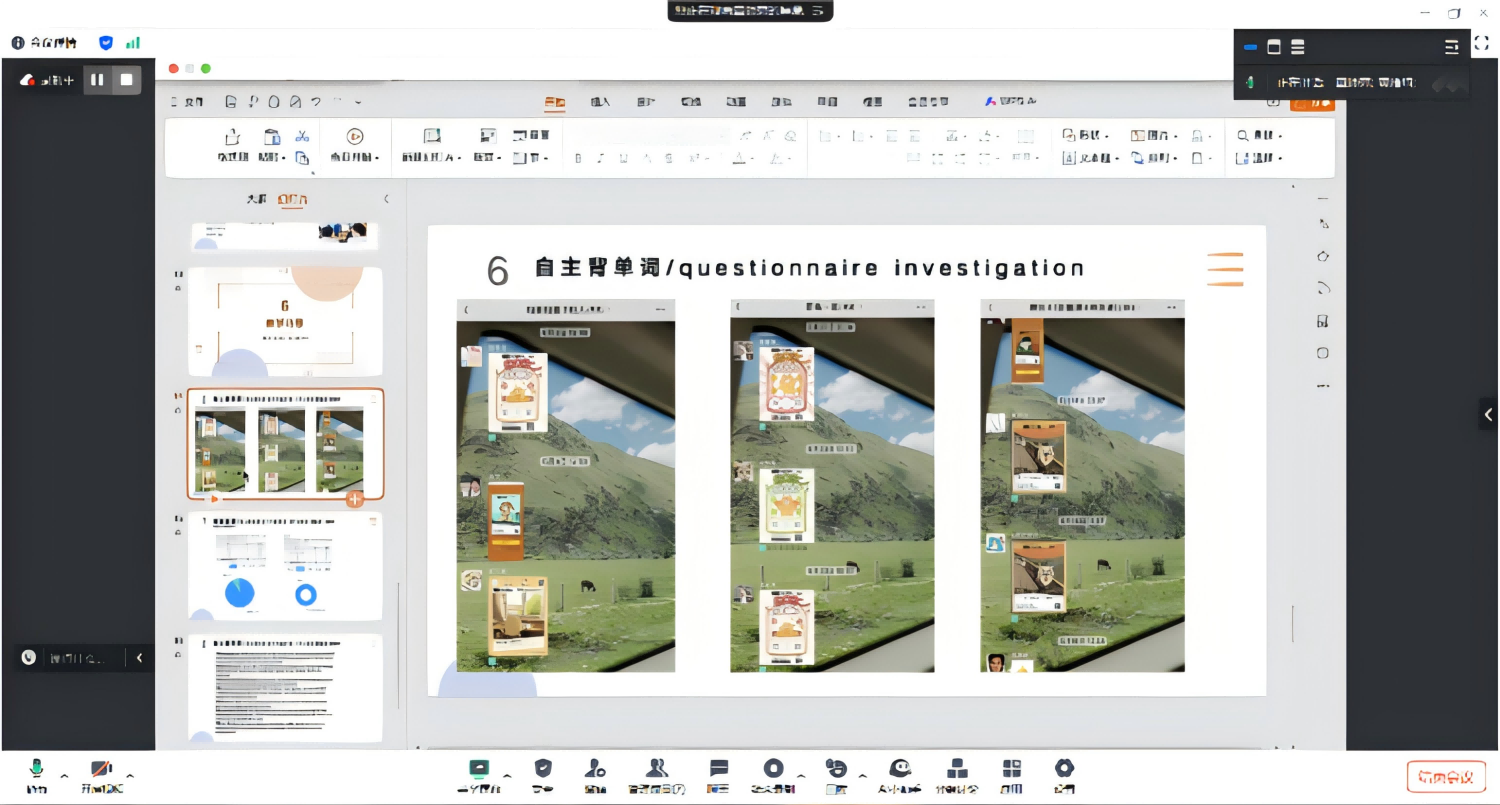Open the breakout rooms icon
Image resolution: width=1500 pixels, height=805 pixels.
[x=957, y=770]
